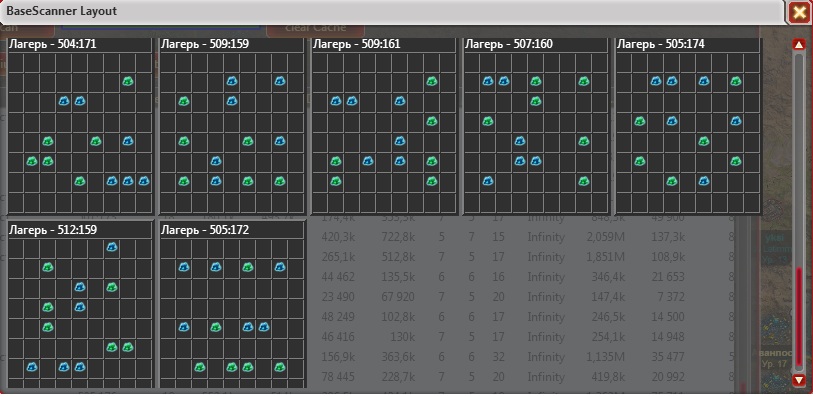Screen dimensions: 813x396
Task: Click 156,9k in the background table
Action: coord(338,357)
